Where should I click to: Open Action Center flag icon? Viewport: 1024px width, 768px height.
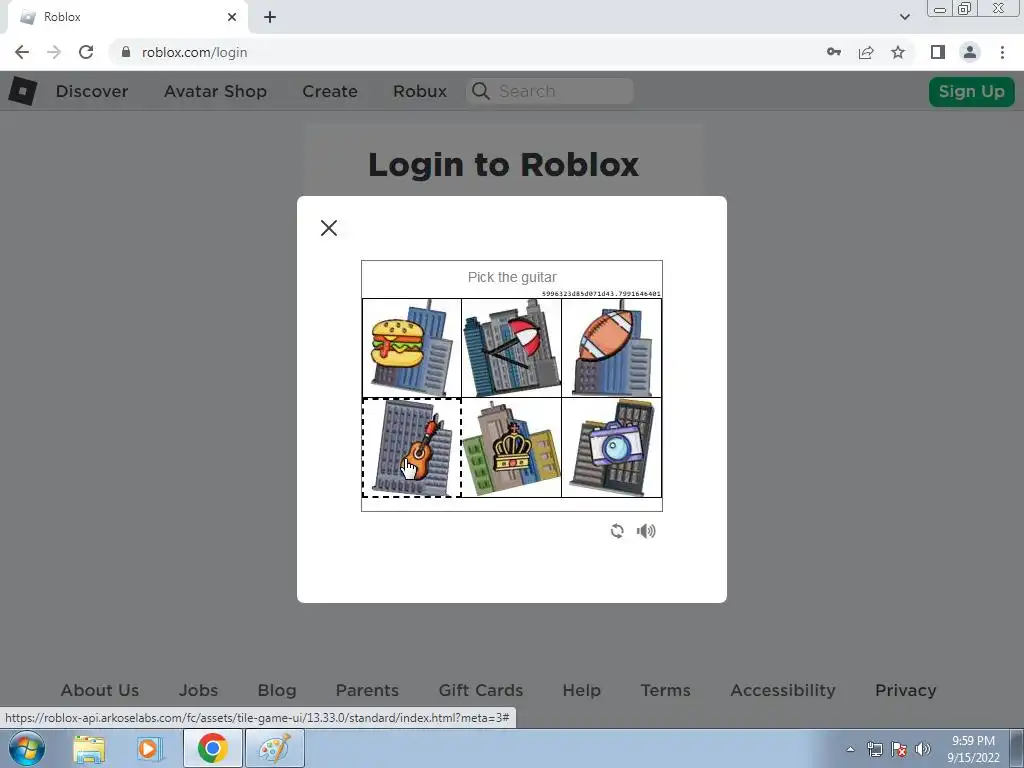coord(899,749)
